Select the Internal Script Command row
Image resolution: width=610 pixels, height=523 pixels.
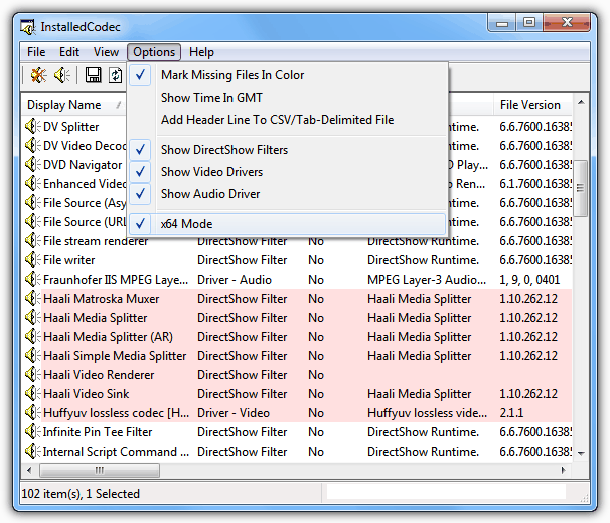click(297, 451)
